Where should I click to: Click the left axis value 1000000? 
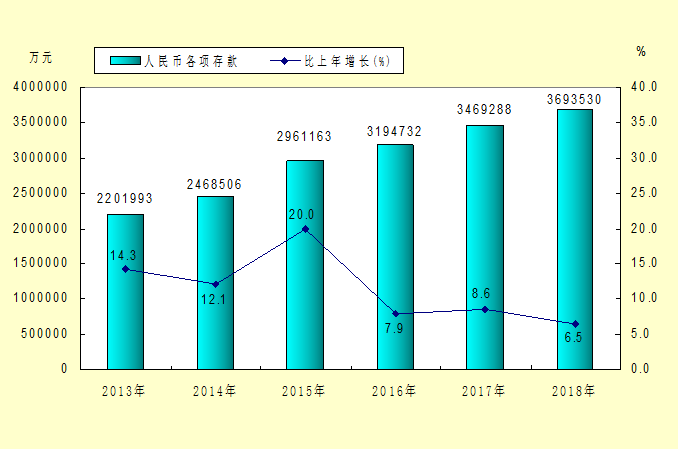pos(41,298)
